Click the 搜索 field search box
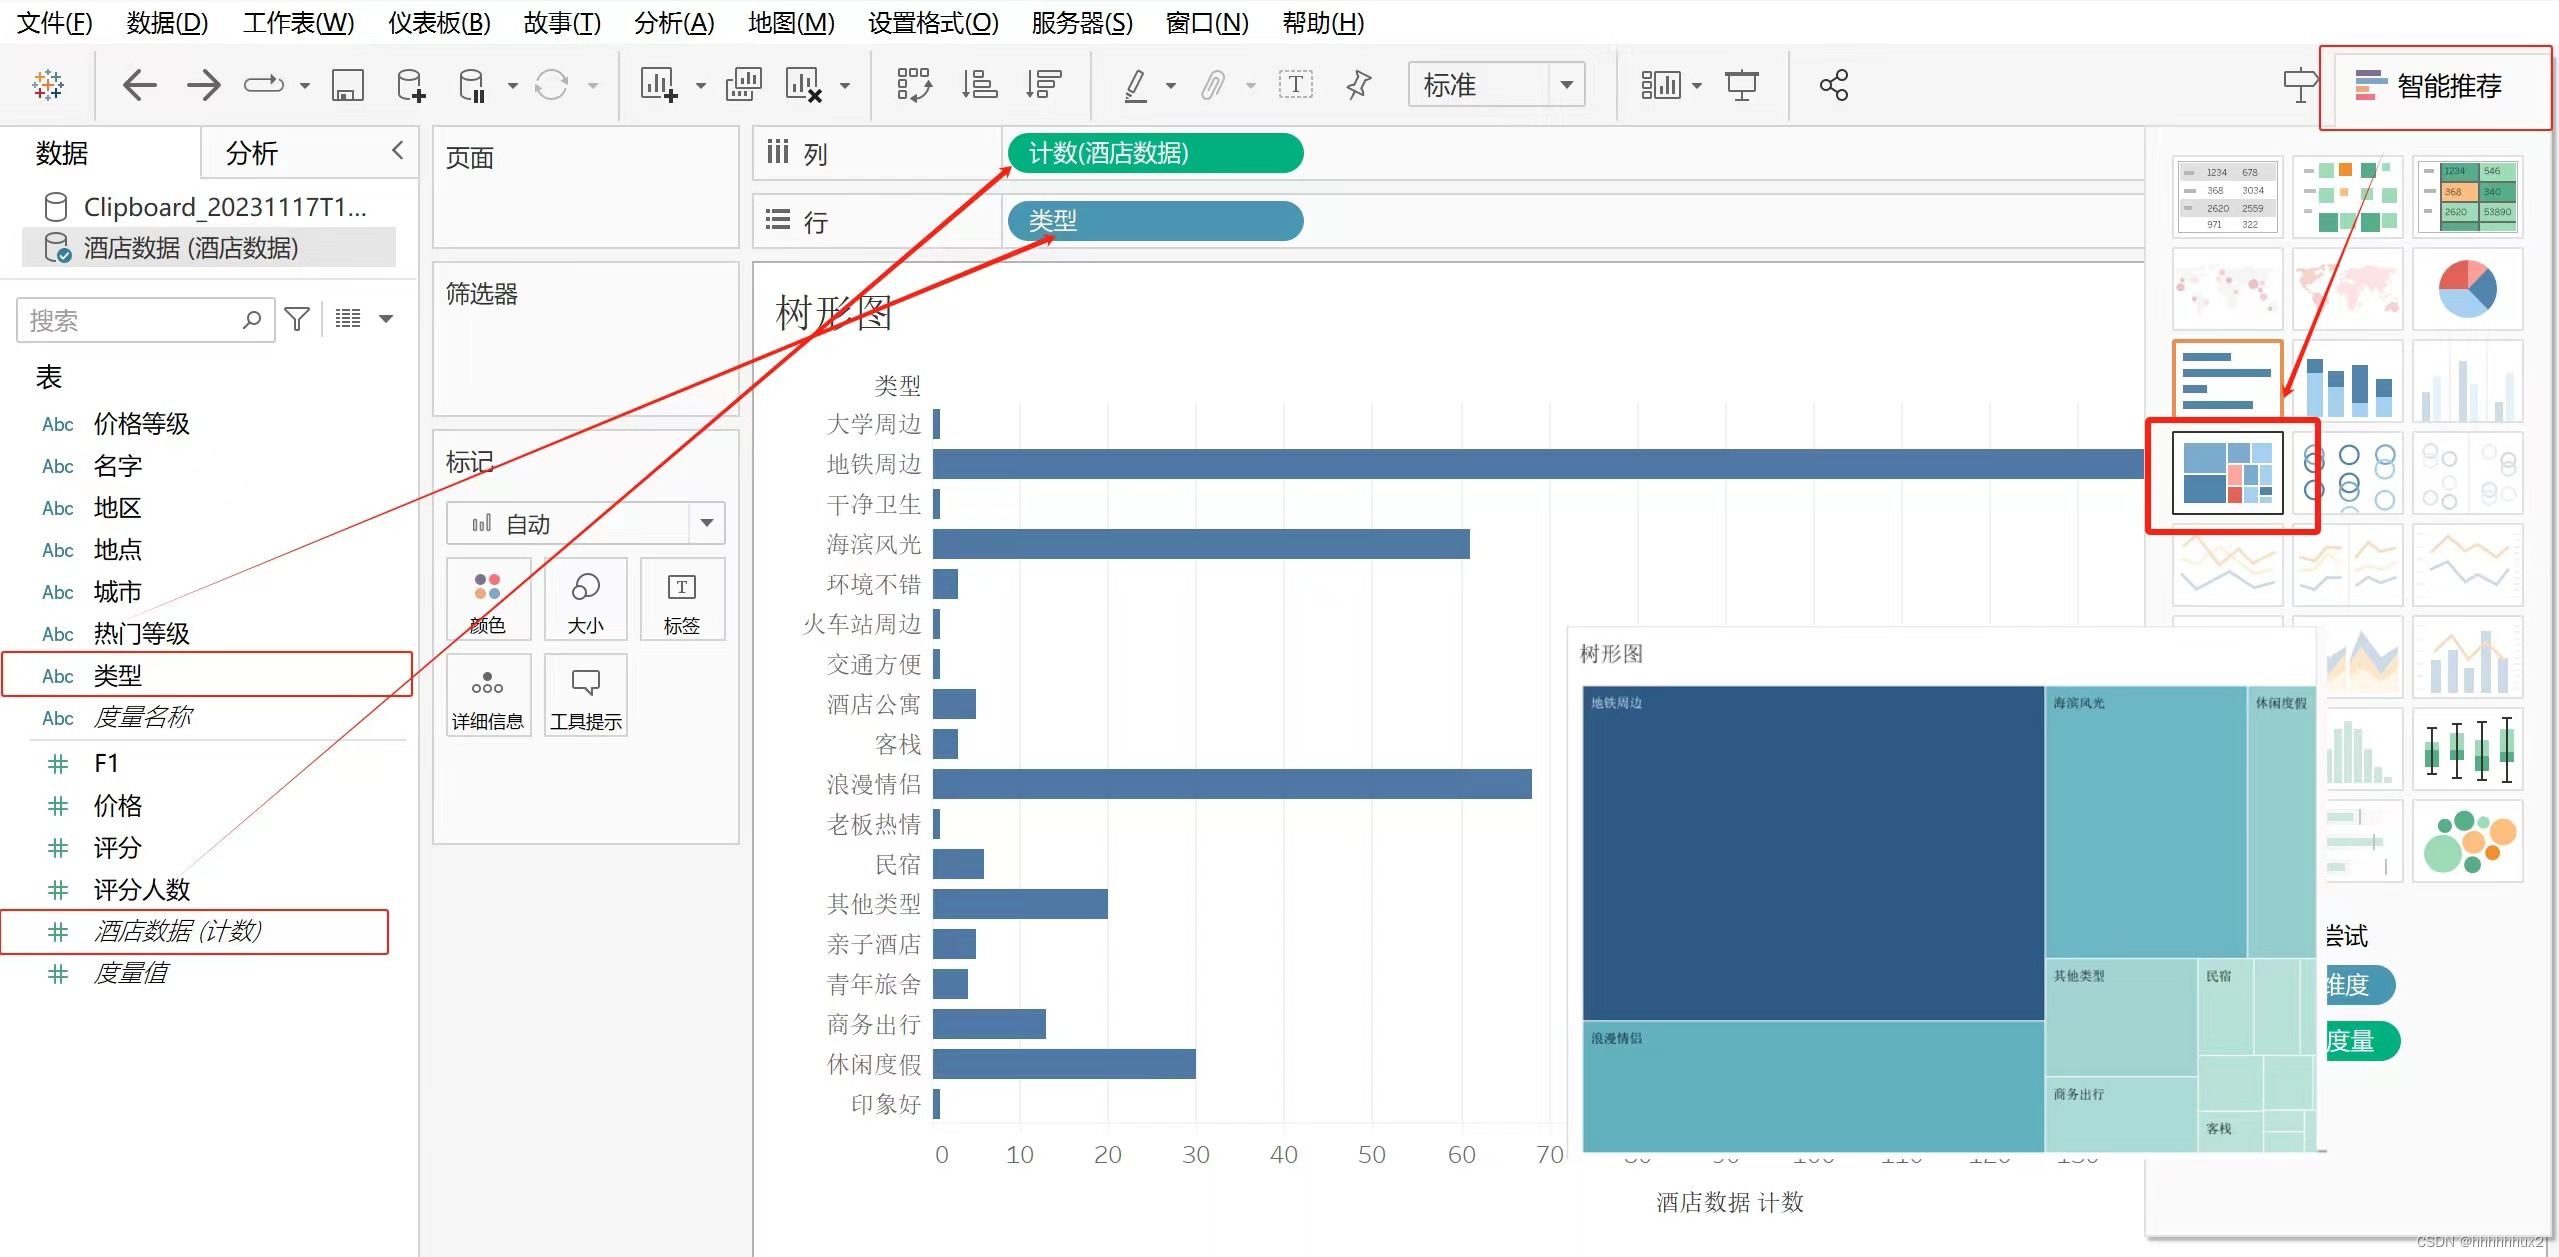Viewport: 2559px width, 1257px height. click(130, 320)
